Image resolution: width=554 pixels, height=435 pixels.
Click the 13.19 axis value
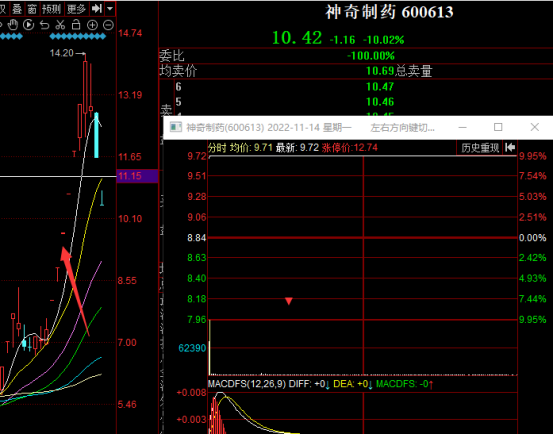tap(130, 95)
